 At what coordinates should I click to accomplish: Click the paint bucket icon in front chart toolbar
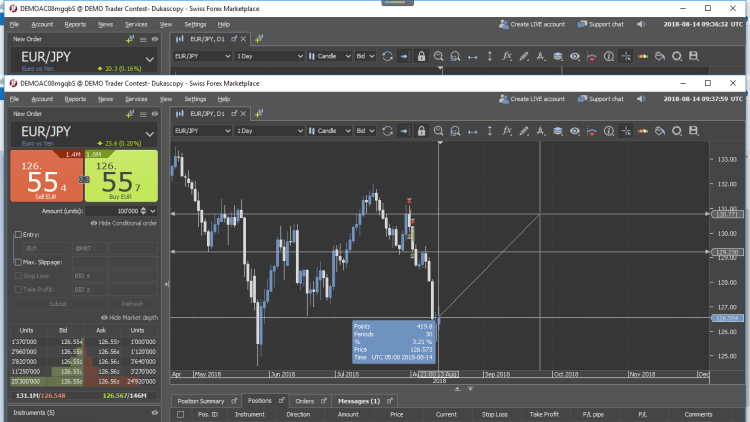click(x=660, y=131)
